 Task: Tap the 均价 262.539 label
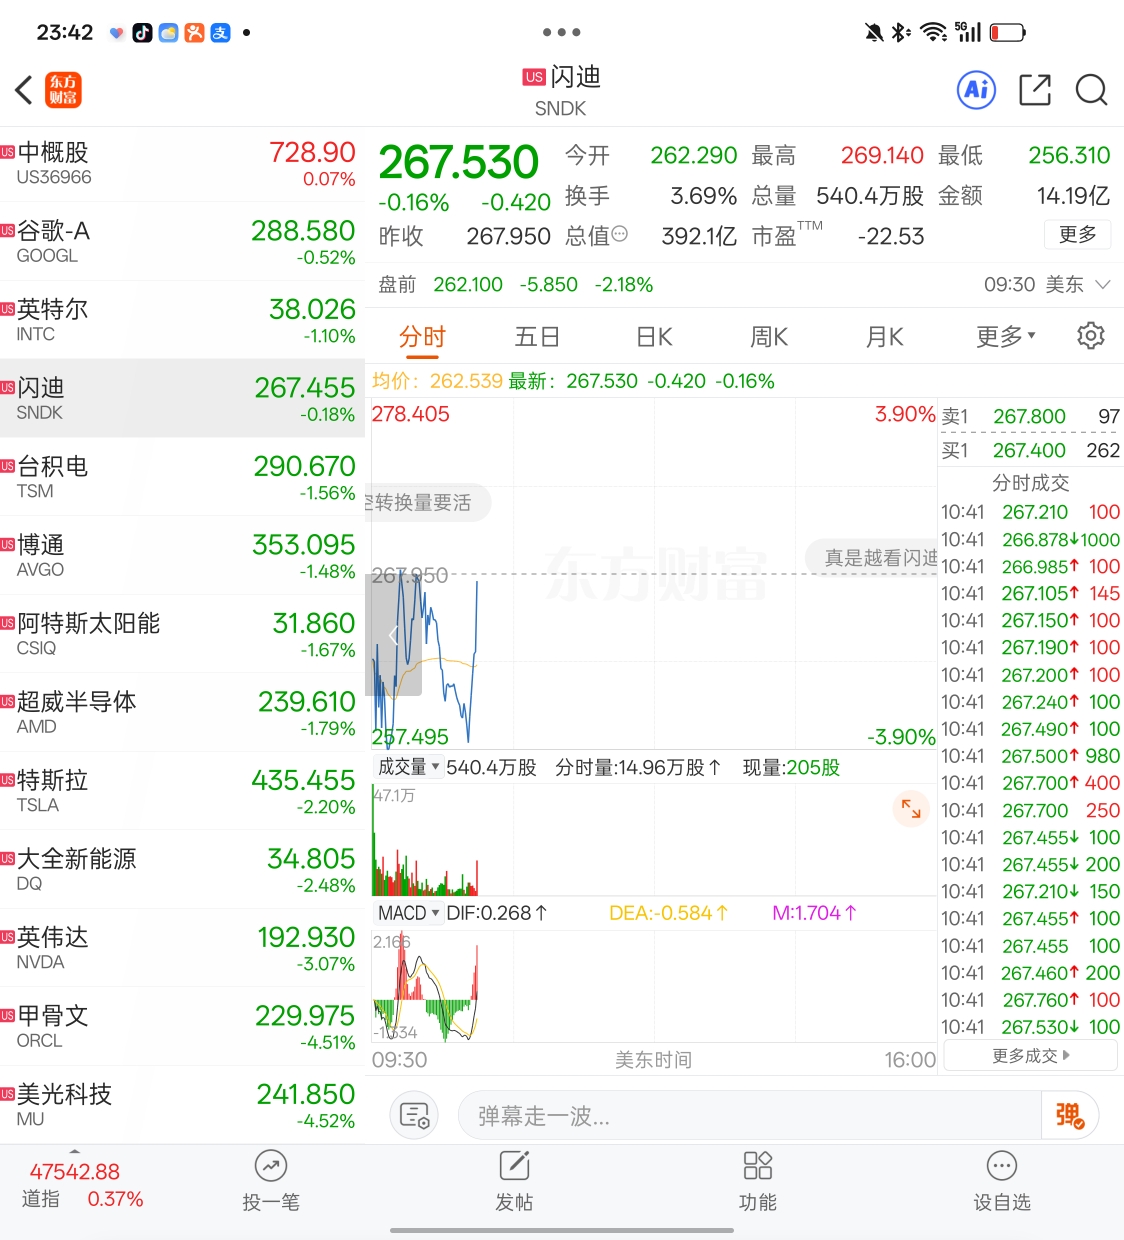click(x=437, y=381)
